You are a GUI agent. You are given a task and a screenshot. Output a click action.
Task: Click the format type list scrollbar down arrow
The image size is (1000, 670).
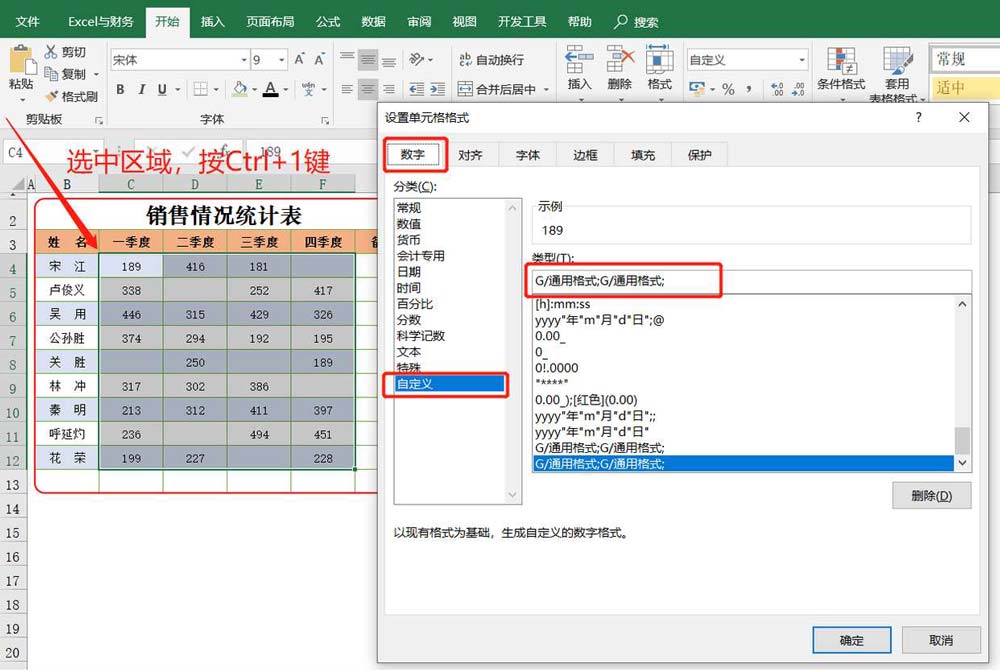[x=962, y=463]
